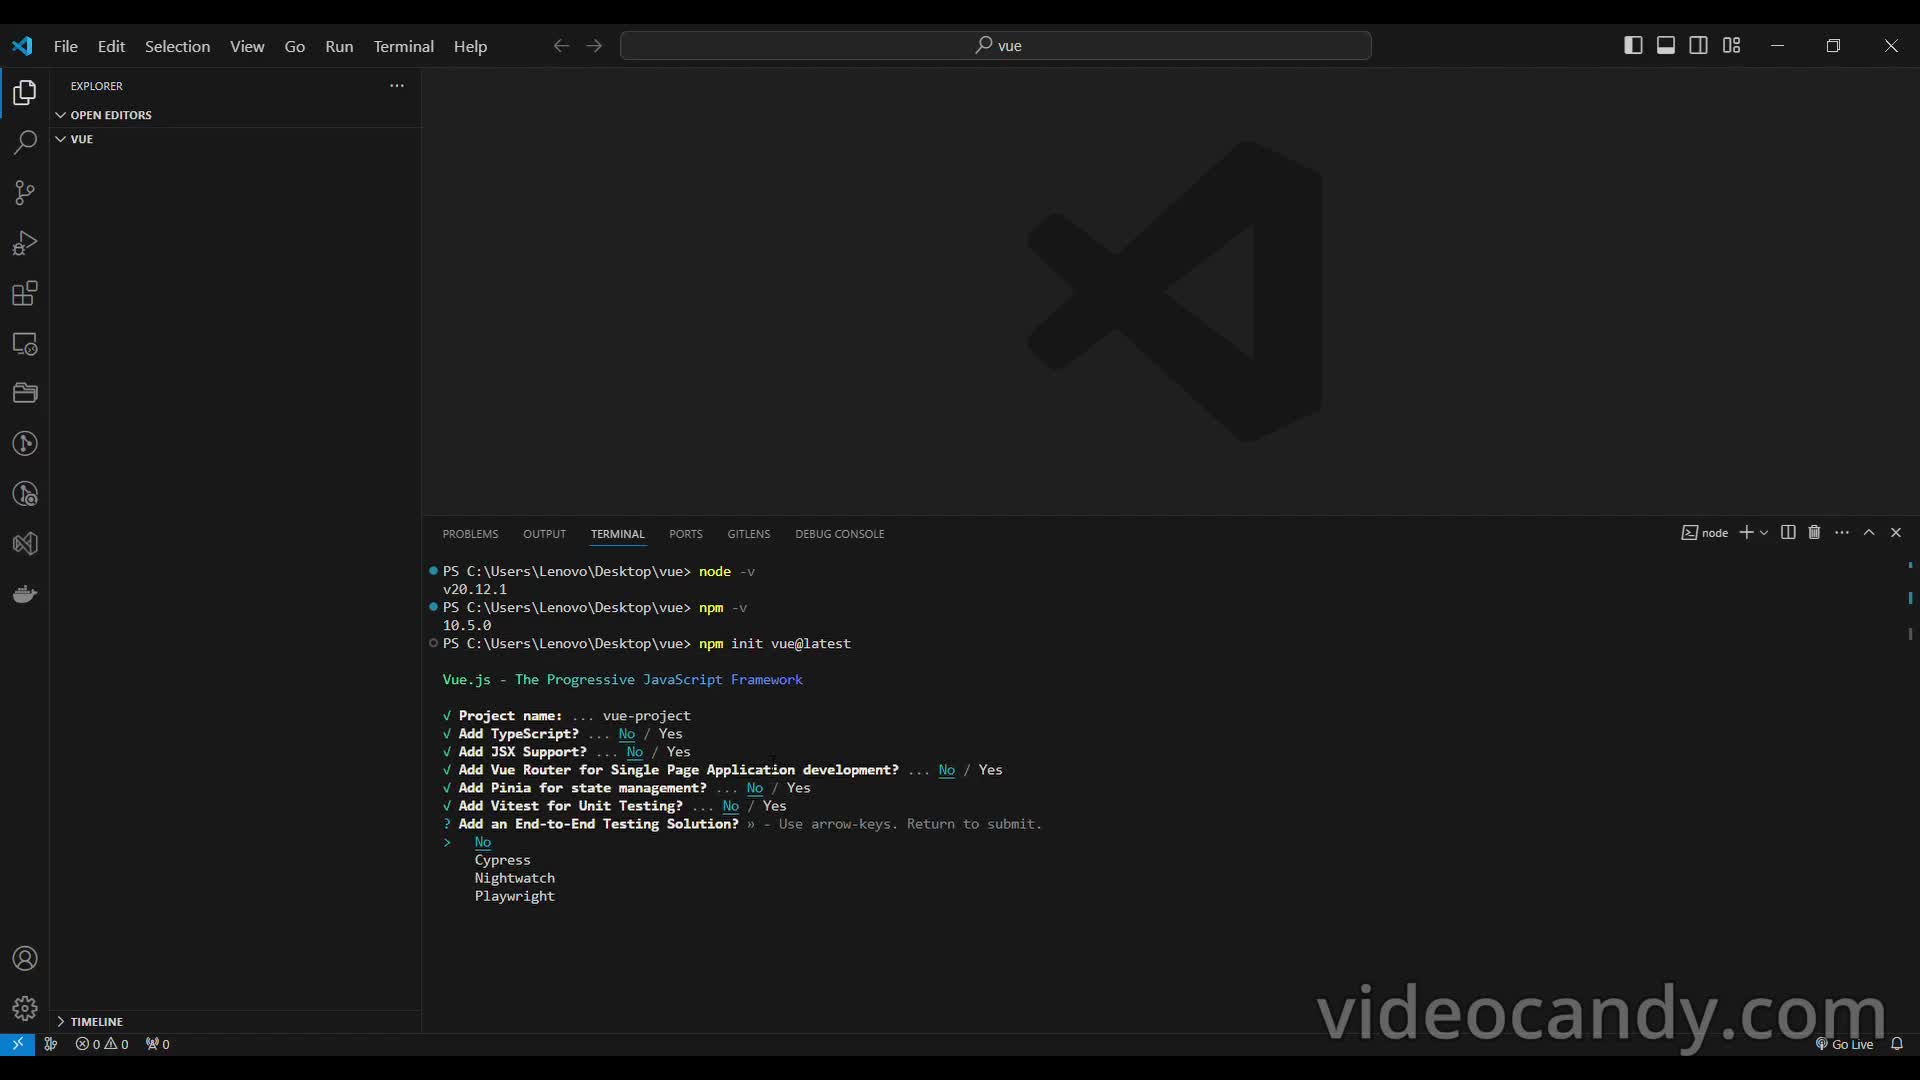Viewport: 1920px width, 1080px height.
Task: Open launch profile dropdown arrow next to plus
Action: (1764, 533)
